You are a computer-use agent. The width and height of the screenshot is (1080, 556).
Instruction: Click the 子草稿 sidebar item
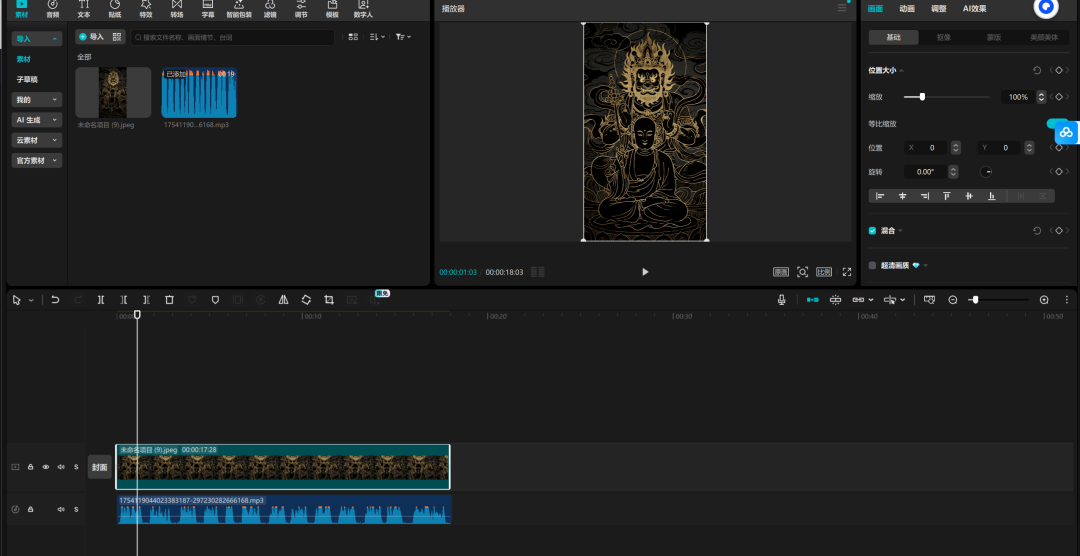click(27, 79)
